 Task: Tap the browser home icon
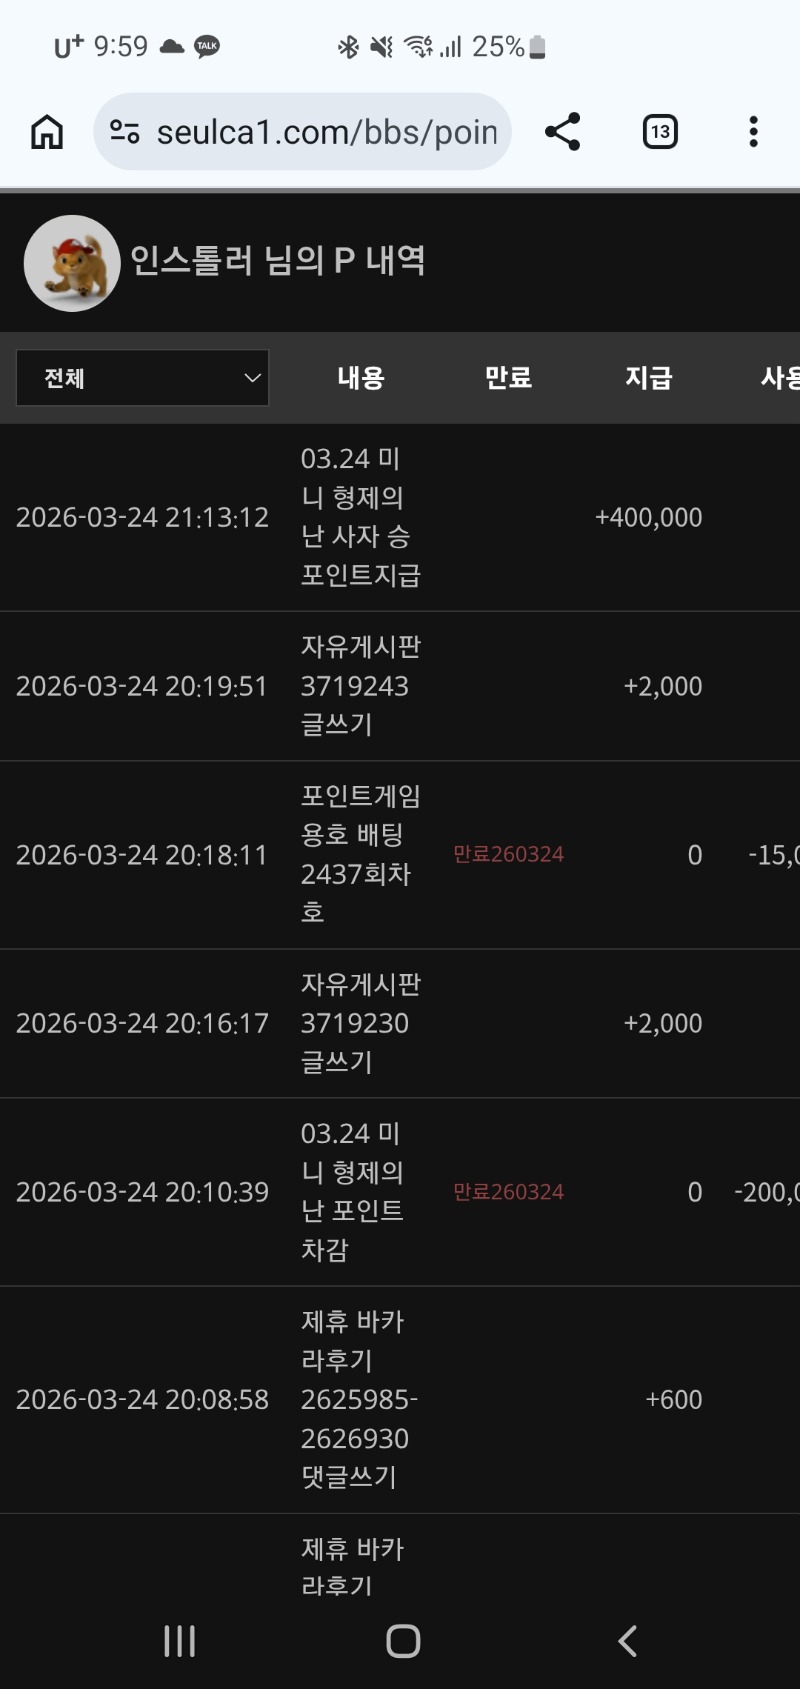tap(47, 132)
